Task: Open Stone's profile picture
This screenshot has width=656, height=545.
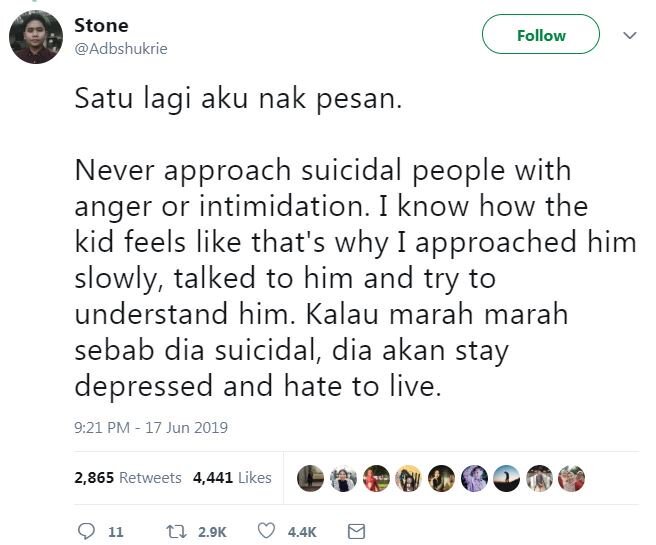Action: coord(36,37)
